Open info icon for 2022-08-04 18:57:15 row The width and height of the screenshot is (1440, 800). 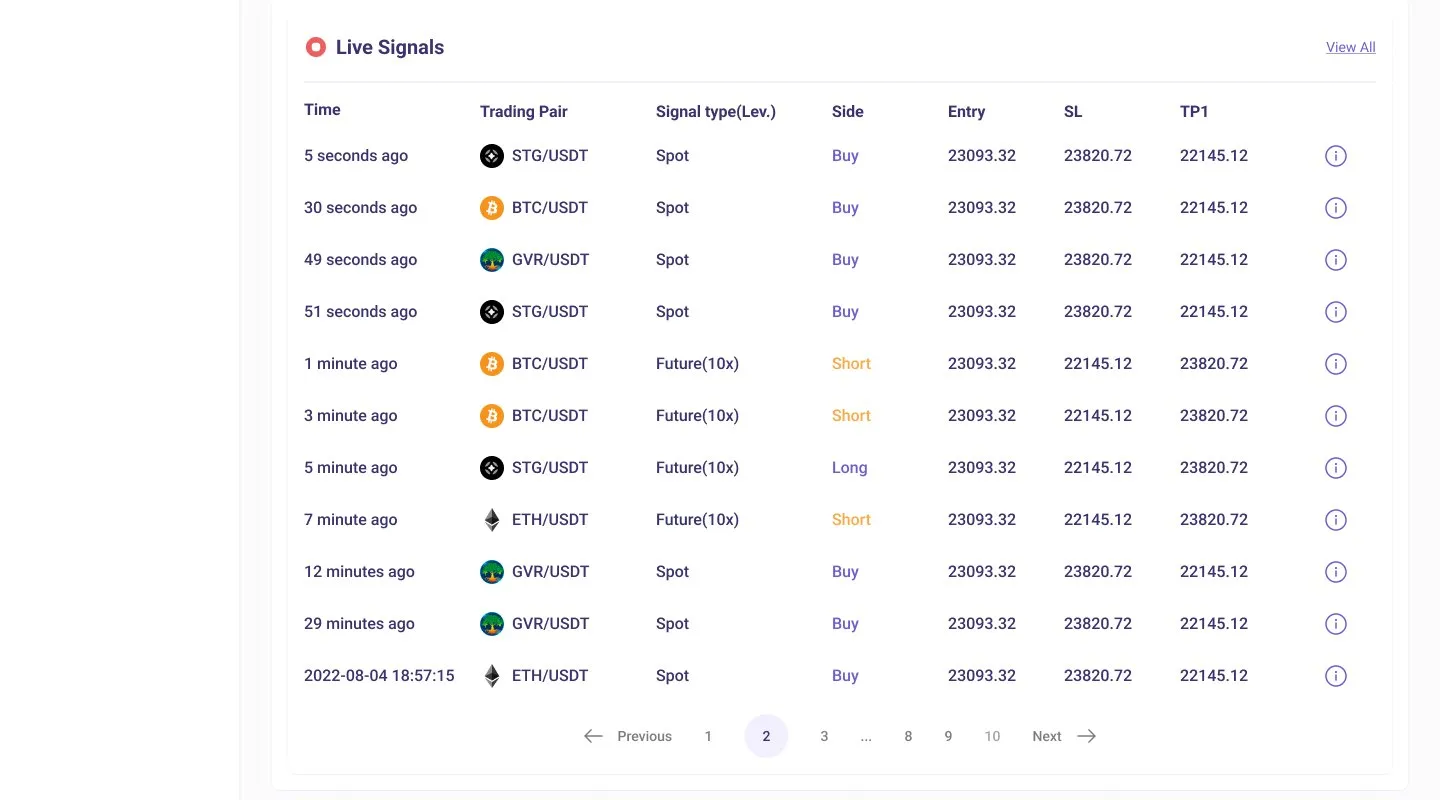(x=1335, y=676)
